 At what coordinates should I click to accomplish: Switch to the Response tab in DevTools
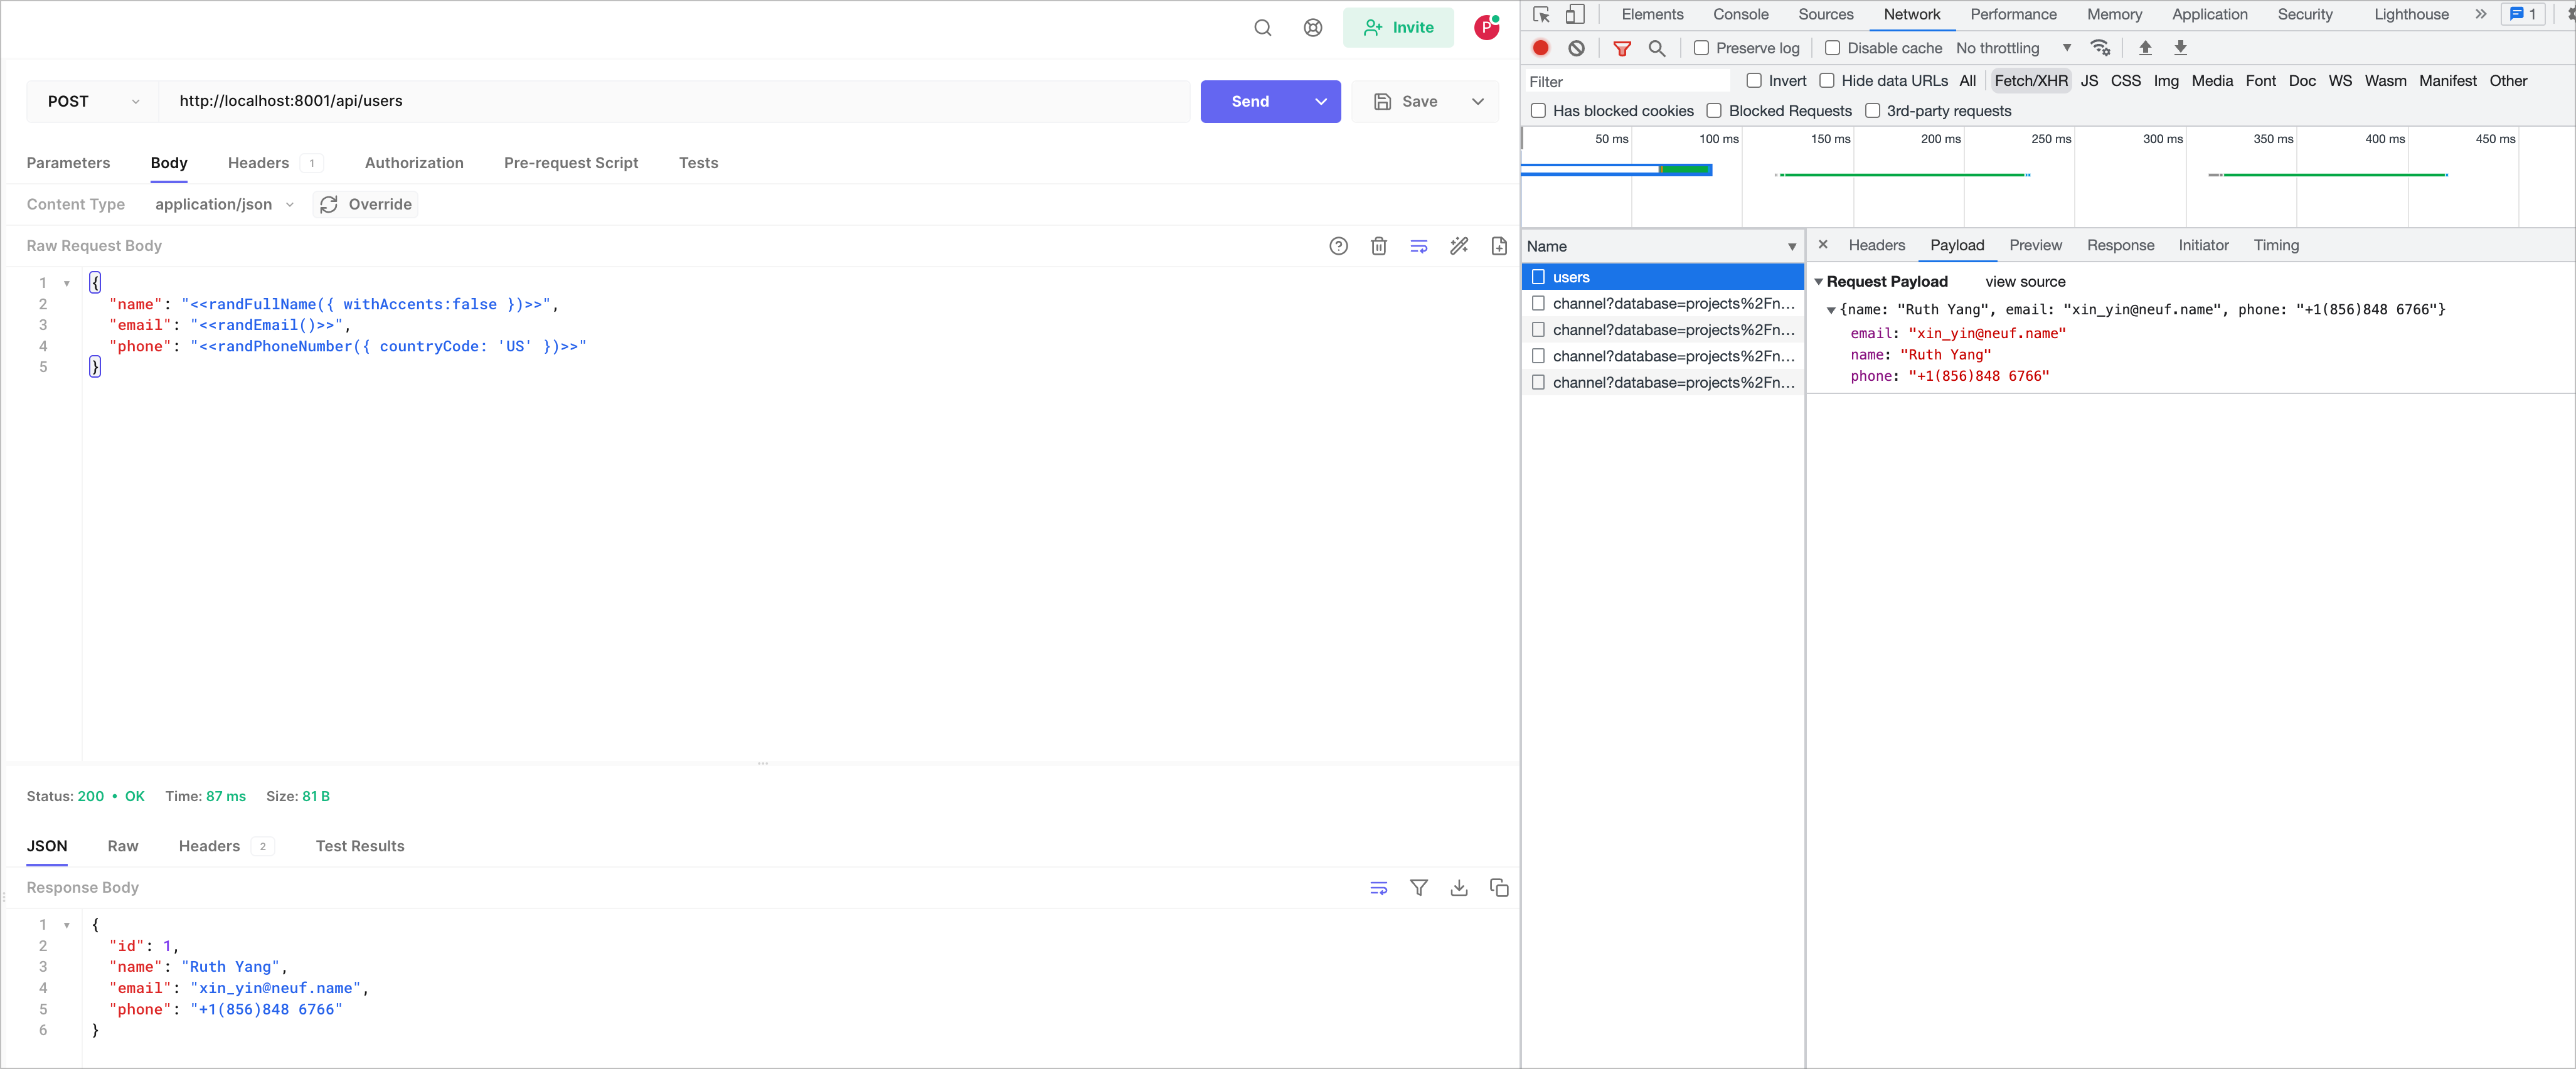tap(2120, 245)
